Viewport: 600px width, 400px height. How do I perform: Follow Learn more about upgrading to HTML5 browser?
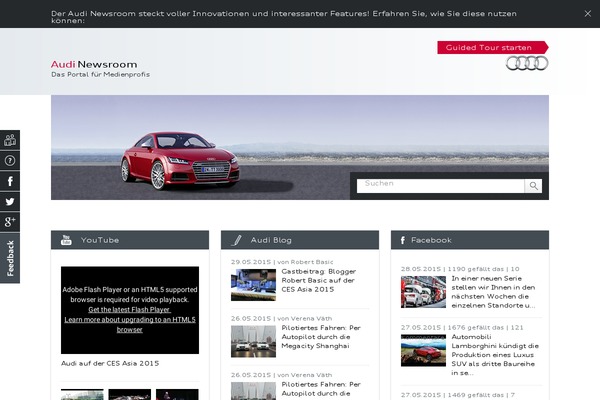click(130, 324)
